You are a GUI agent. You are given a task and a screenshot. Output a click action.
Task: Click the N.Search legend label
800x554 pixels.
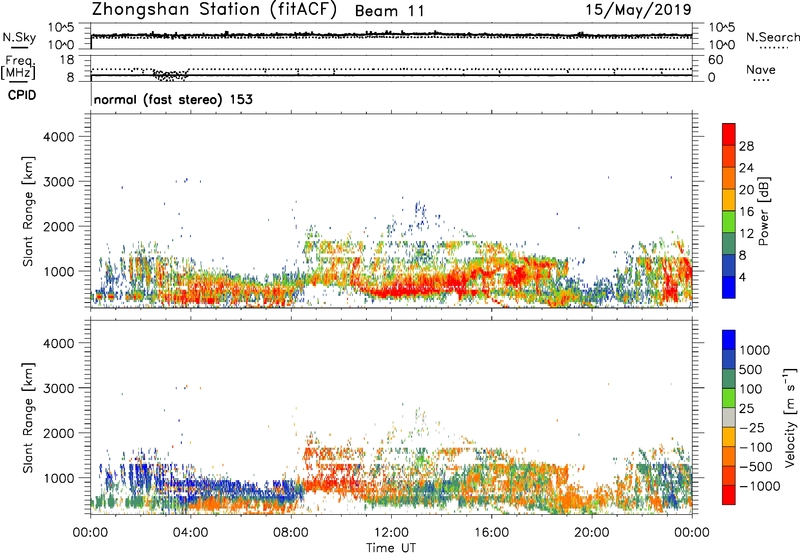pyautogui.click(x=772, y=37)
